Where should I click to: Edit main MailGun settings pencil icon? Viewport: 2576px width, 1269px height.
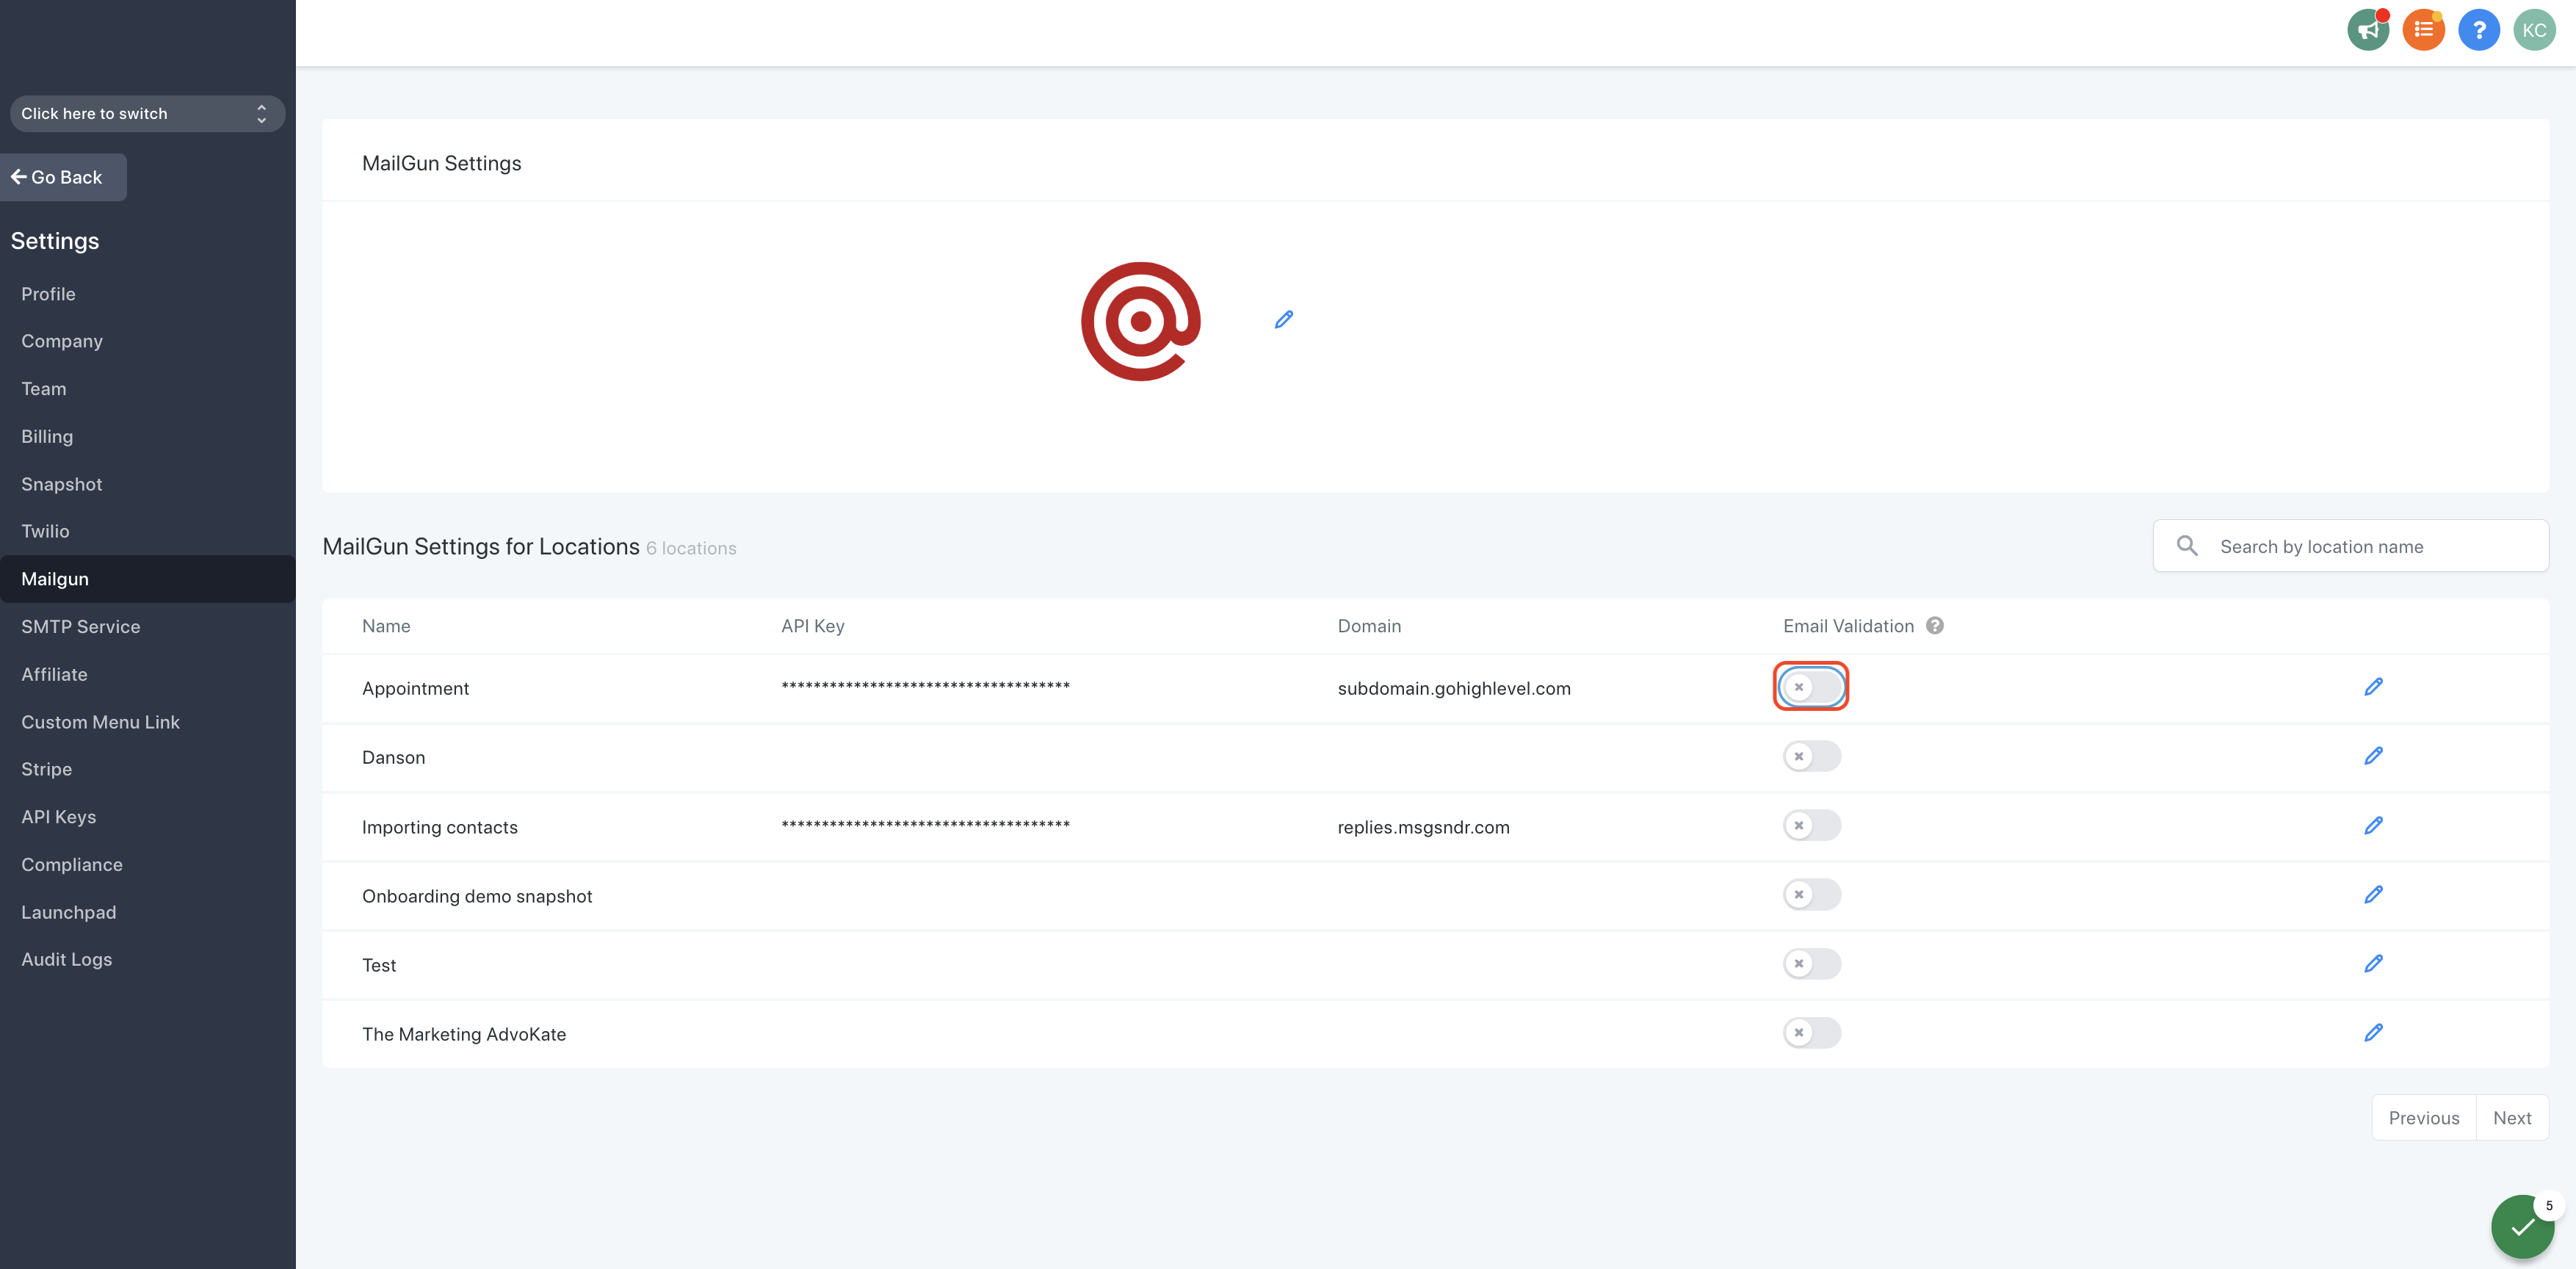(x=1284, y=320)
